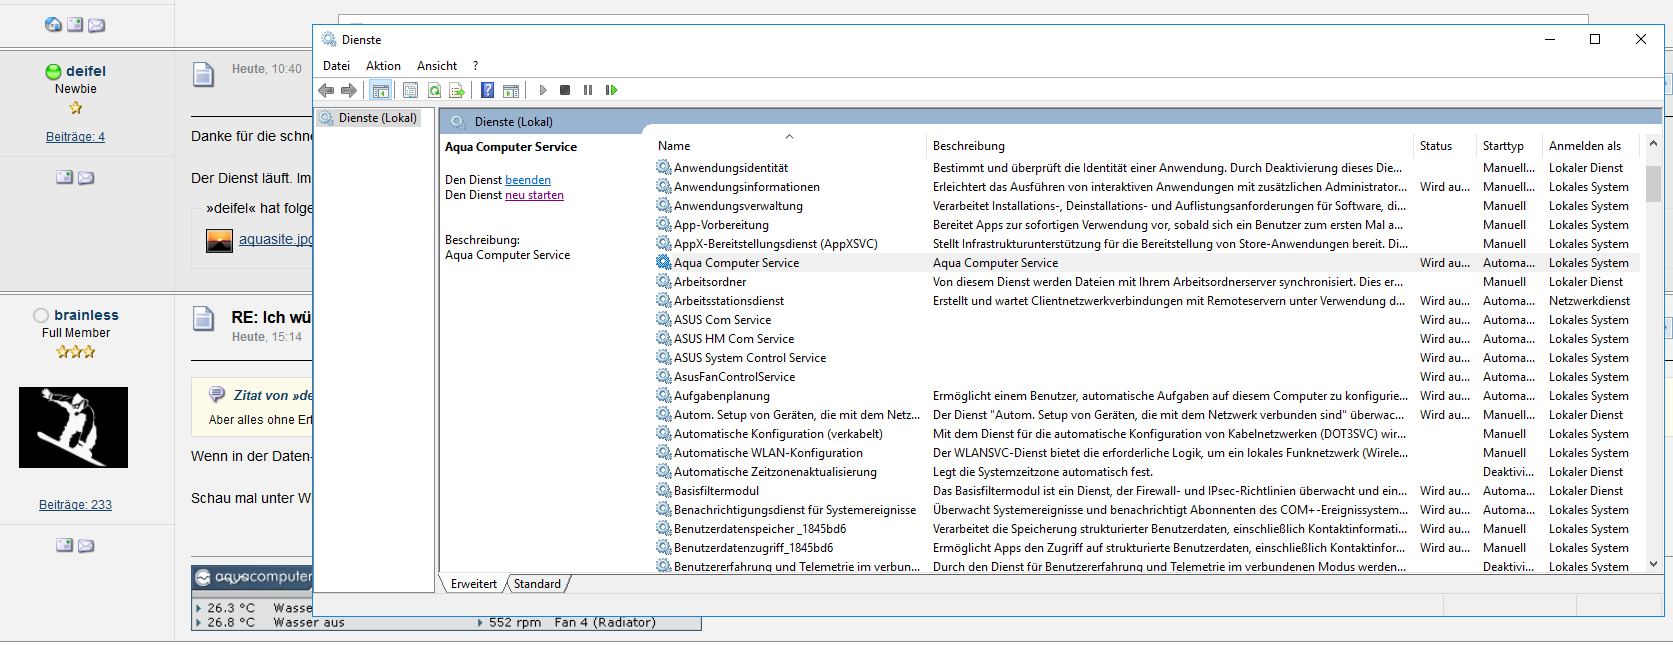Open the Aktion menu

[x=383, y=66]
